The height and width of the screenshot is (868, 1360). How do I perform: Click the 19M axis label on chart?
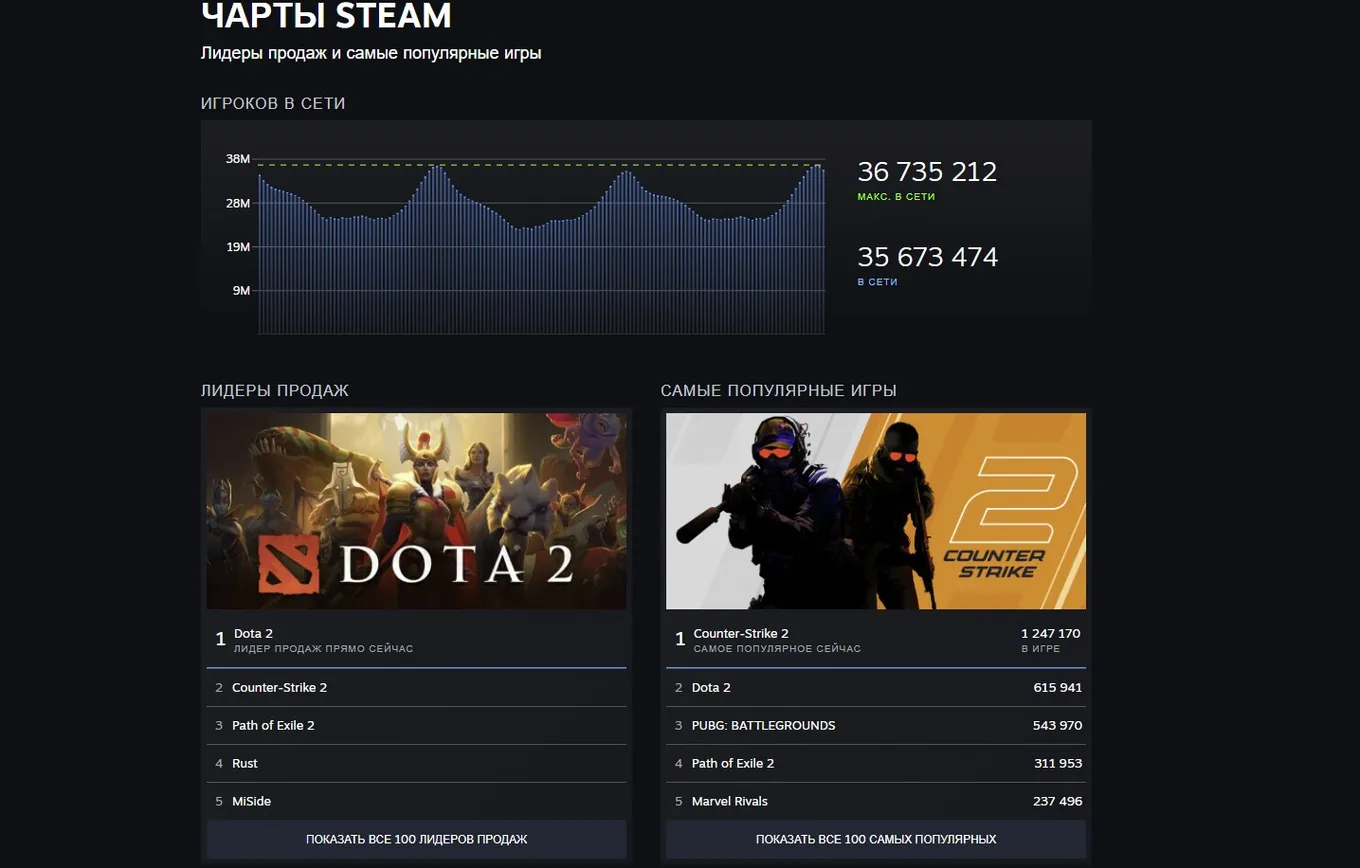238,247
